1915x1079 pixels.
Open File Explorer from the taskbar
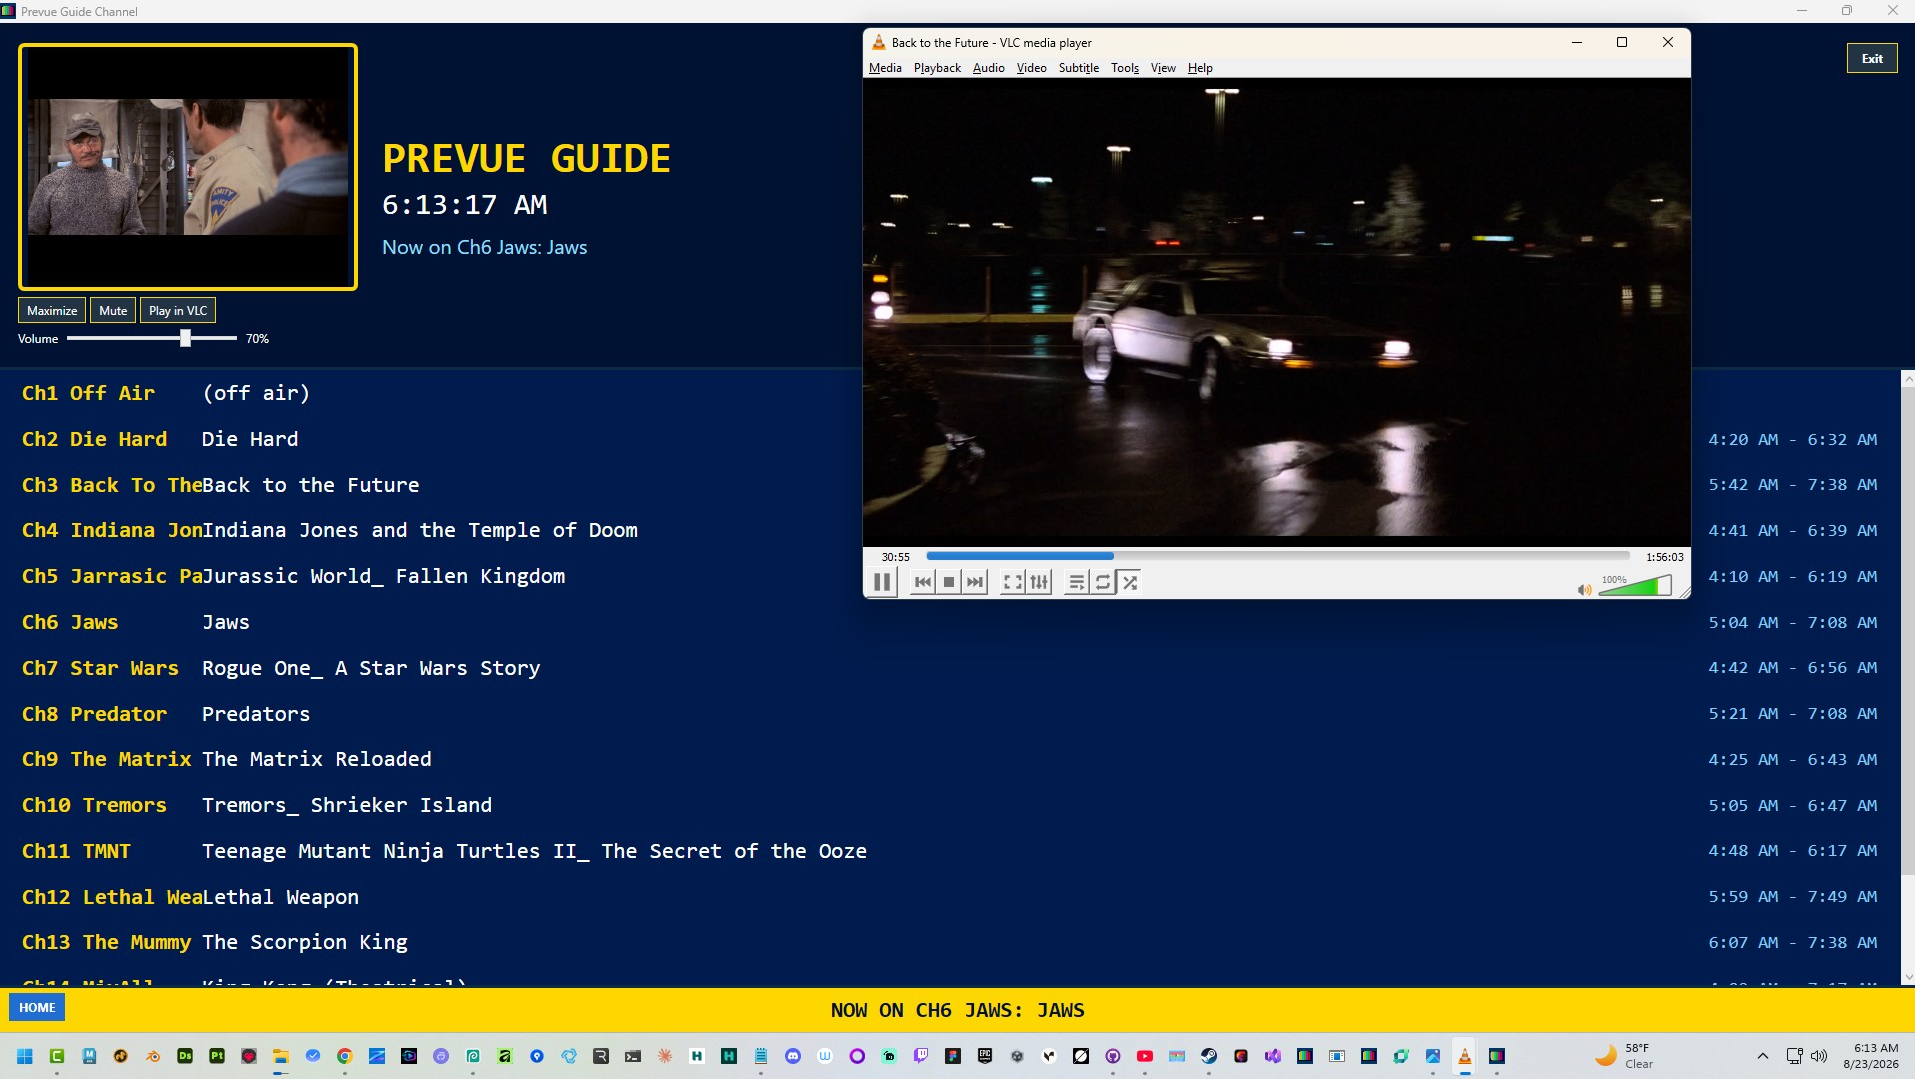click(x=281, y=1056)
